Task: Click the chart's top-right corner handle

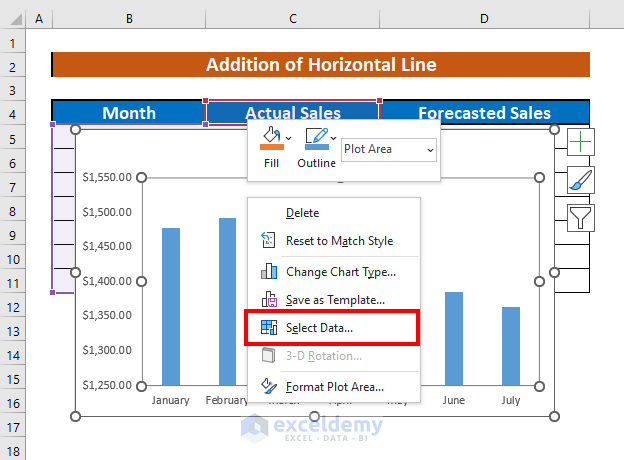Action: (x=554, y=129)
